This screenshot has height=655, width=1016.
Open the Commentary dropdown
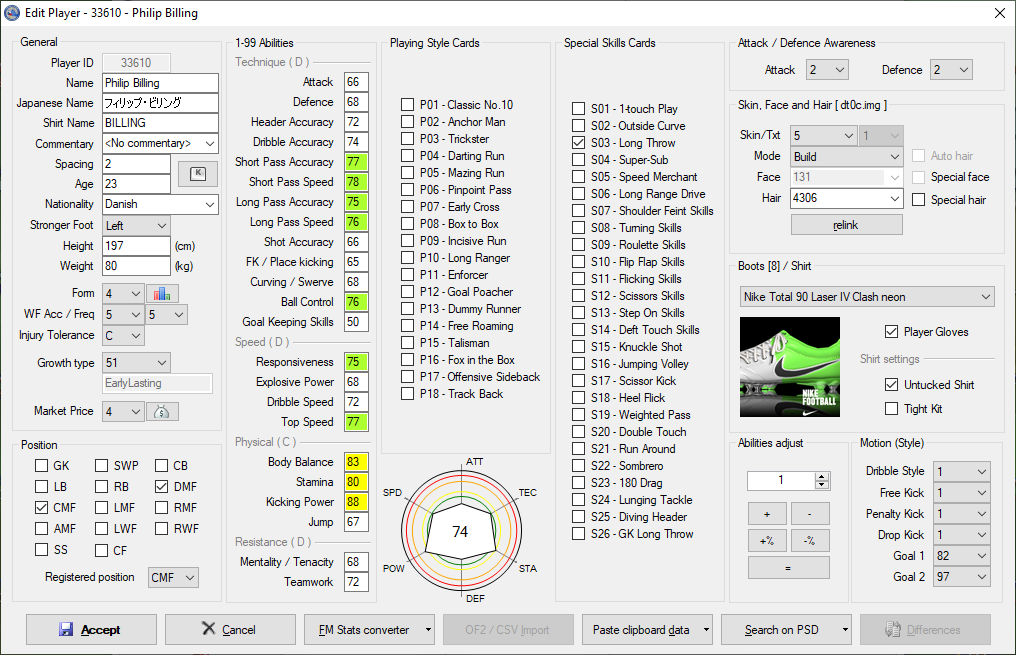click(x=209, y=143)
